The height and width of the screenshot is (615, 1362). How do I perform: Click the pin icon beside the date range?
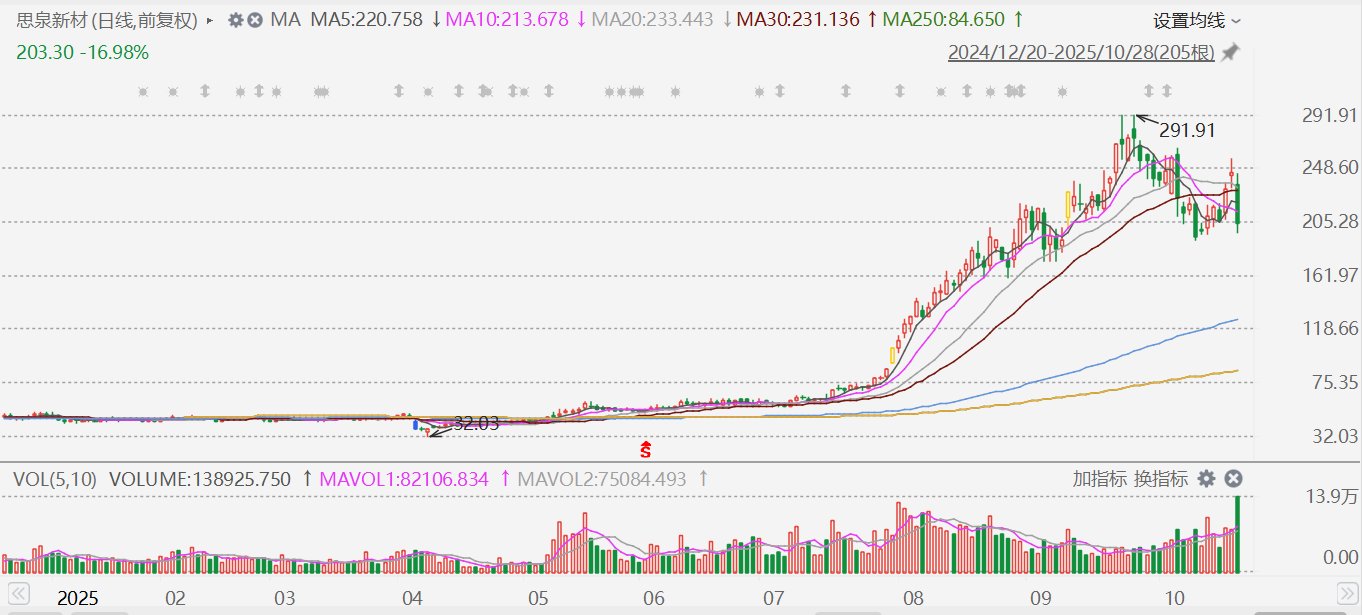(1230, 53)
